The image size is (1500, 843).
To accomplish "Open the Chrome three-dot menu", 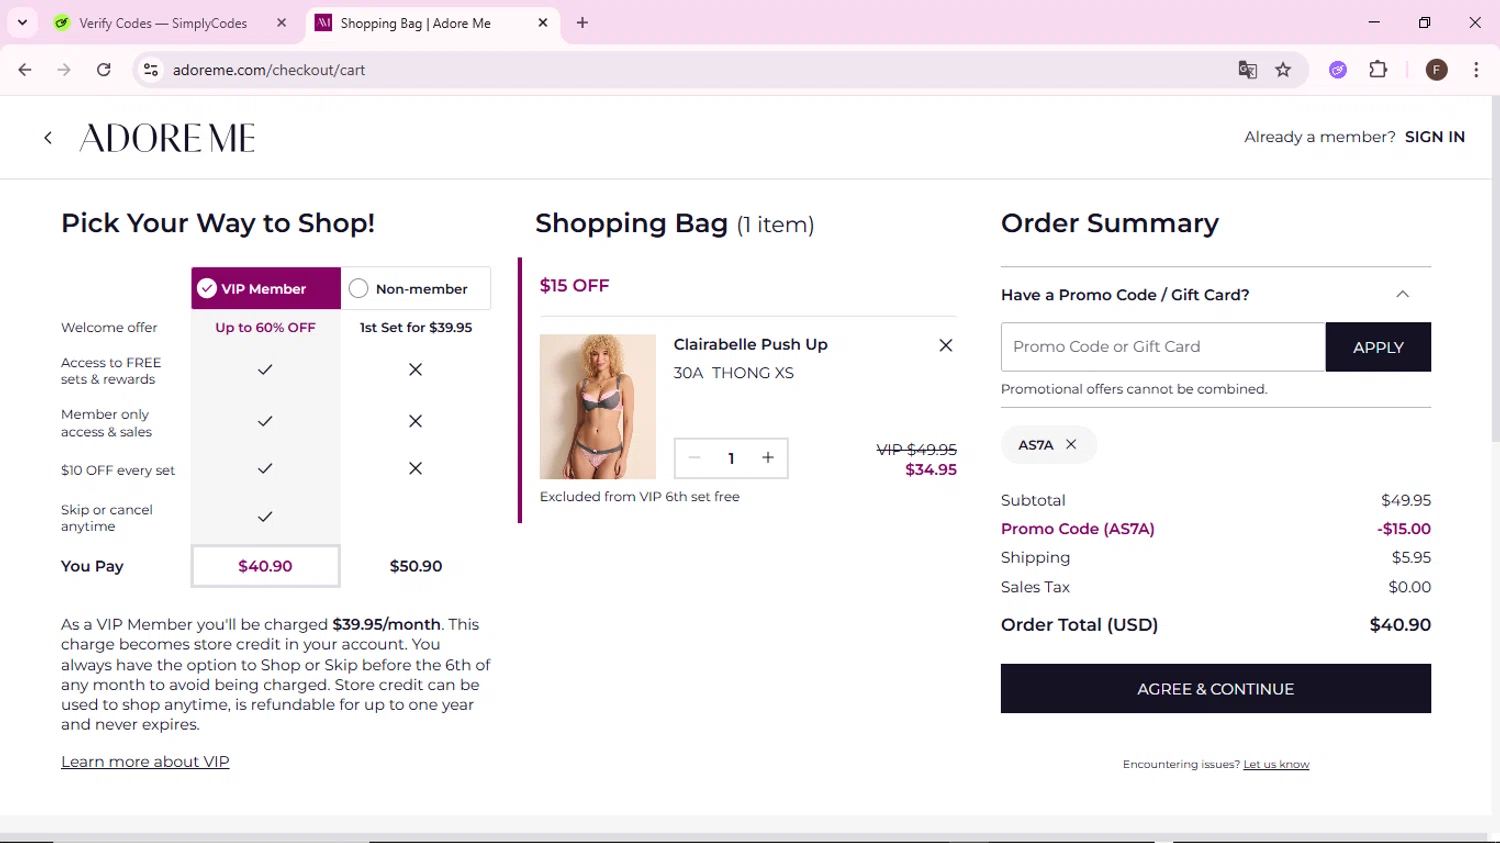I will click(1476, 70).
